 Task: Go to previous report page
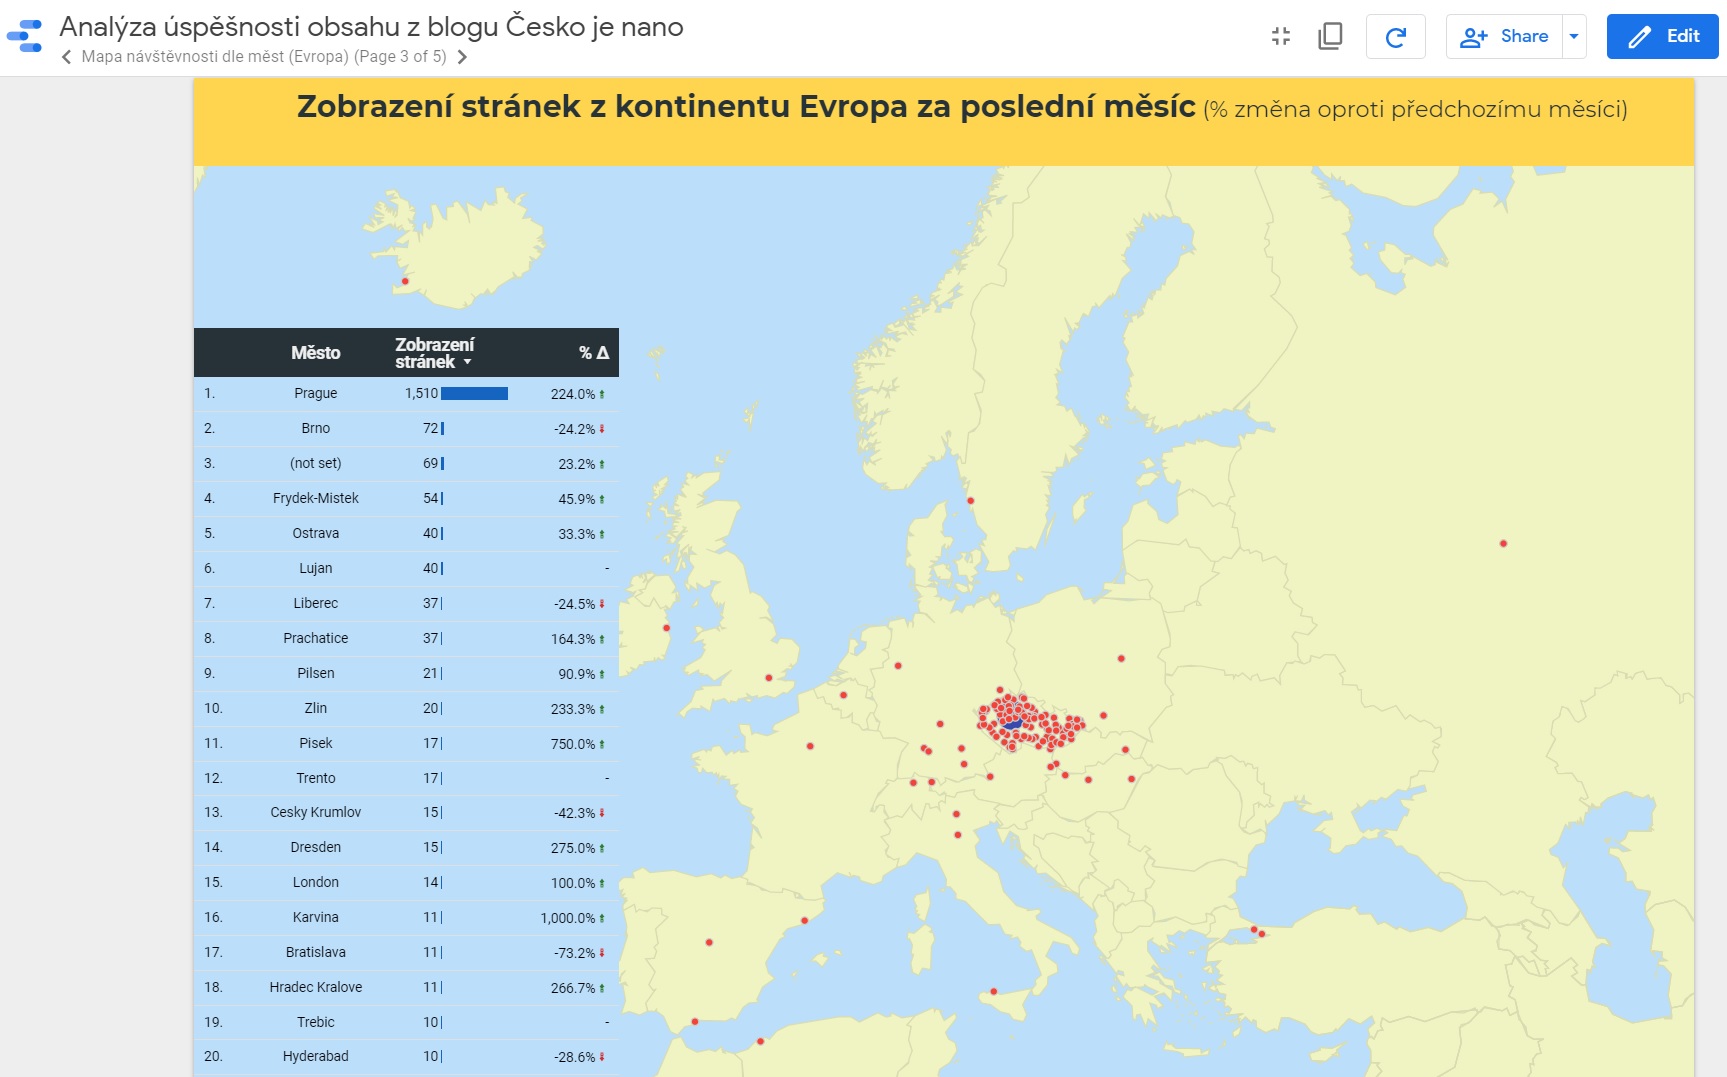(x=67, y=57)
